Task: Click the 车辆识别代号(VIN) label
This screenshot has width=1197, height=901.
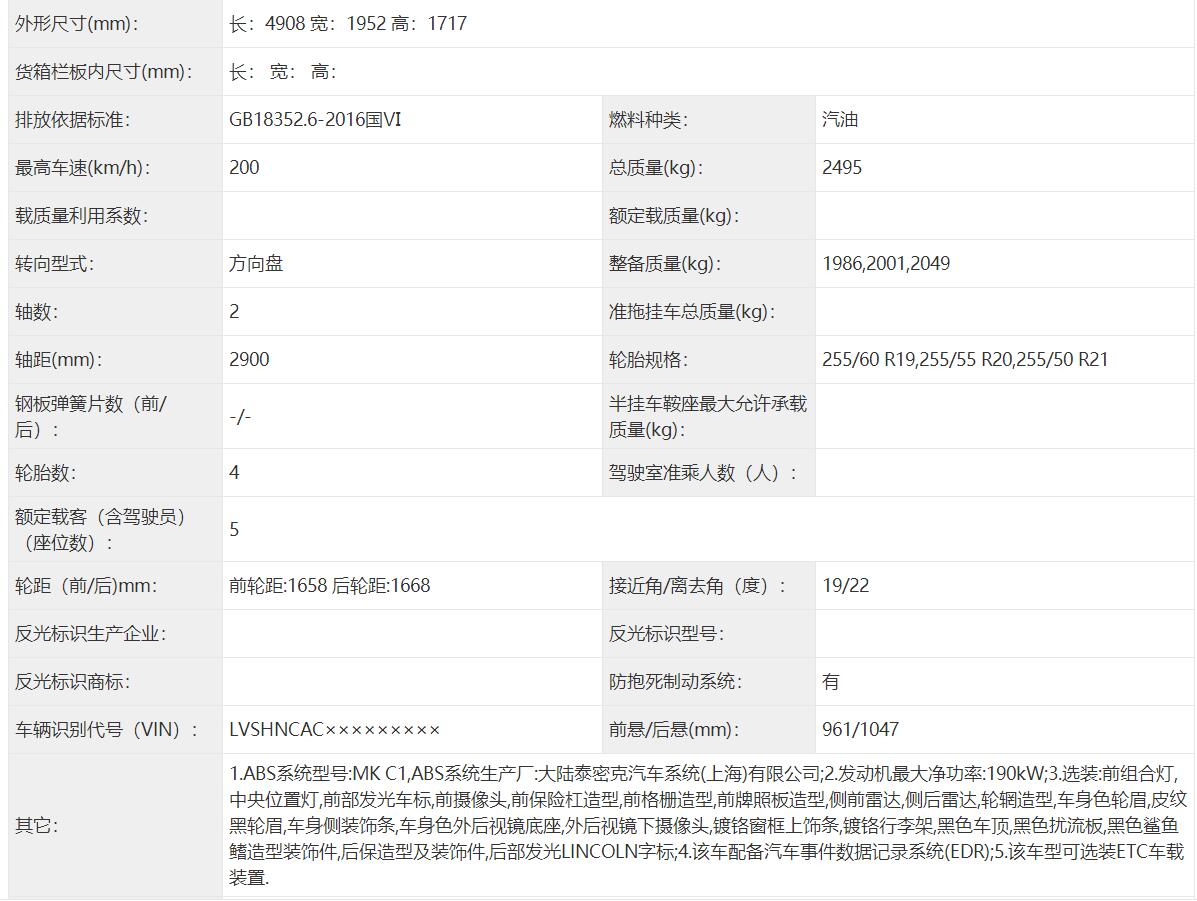Action: click(106, 731)
